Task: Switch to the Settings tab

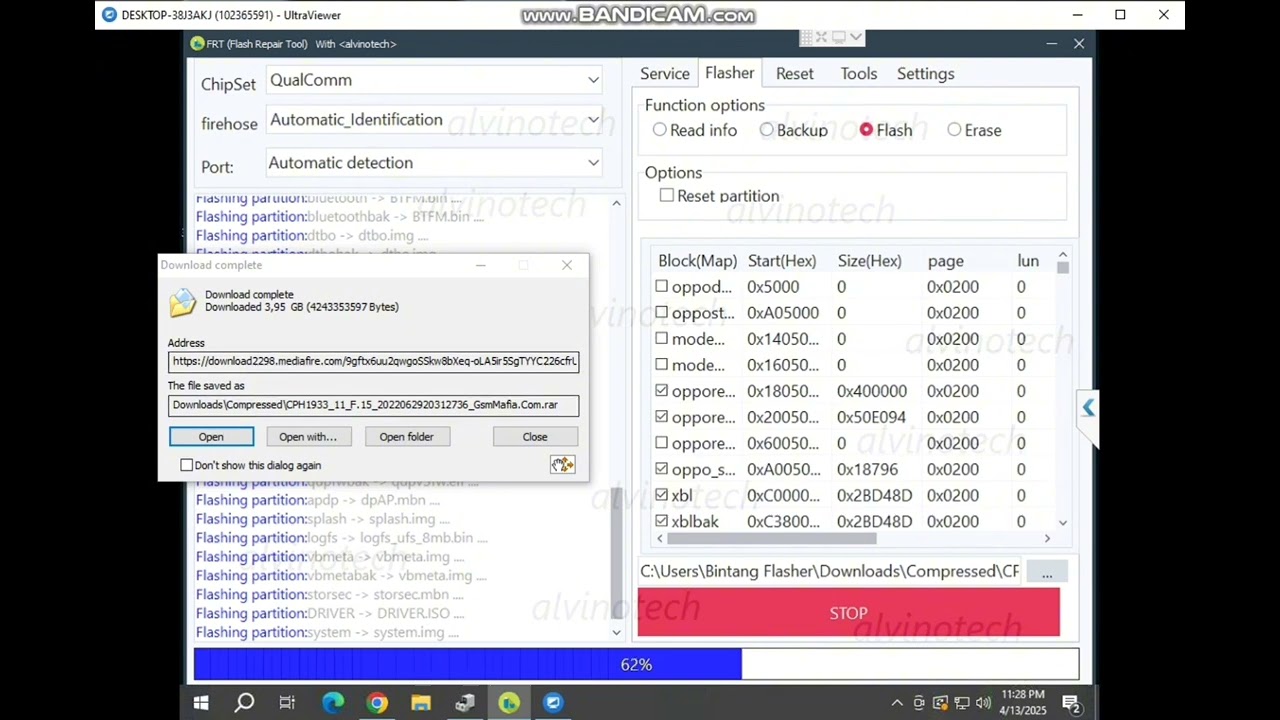Action: coord(926,74)
